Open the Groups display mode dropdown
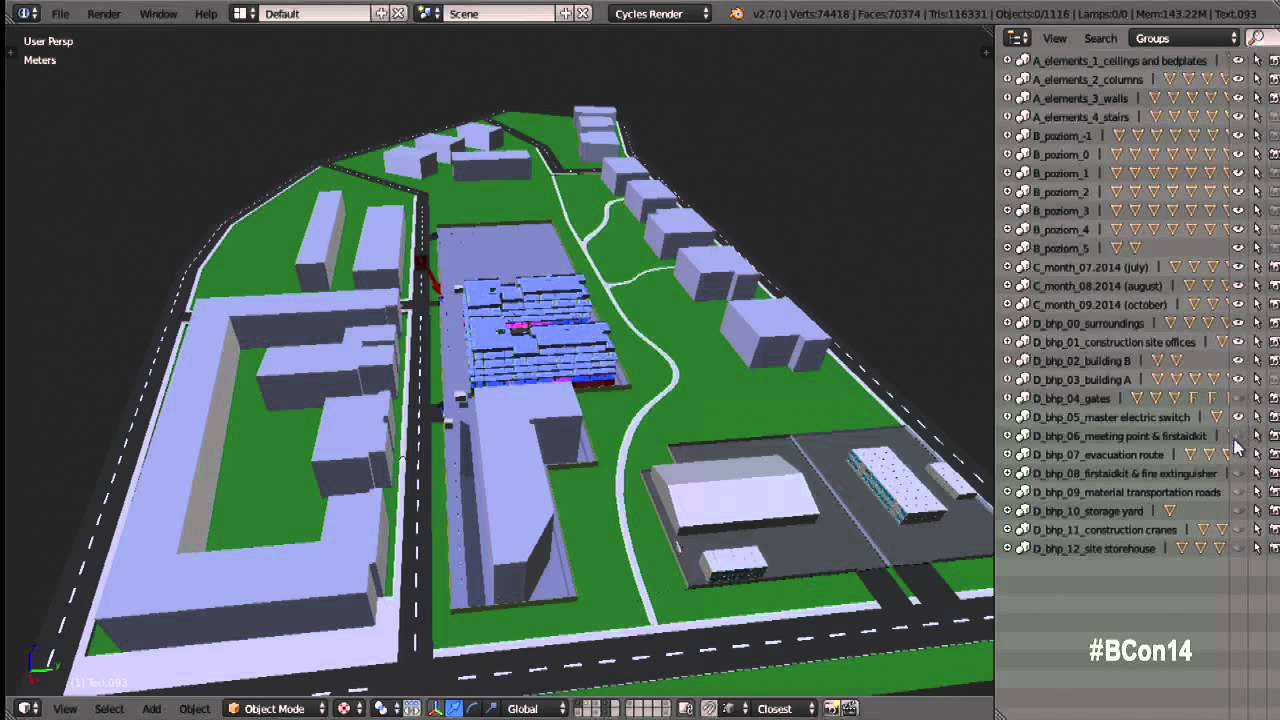Image resolution: width=1280 pixels, height=720 pixels. [1184, 38]
